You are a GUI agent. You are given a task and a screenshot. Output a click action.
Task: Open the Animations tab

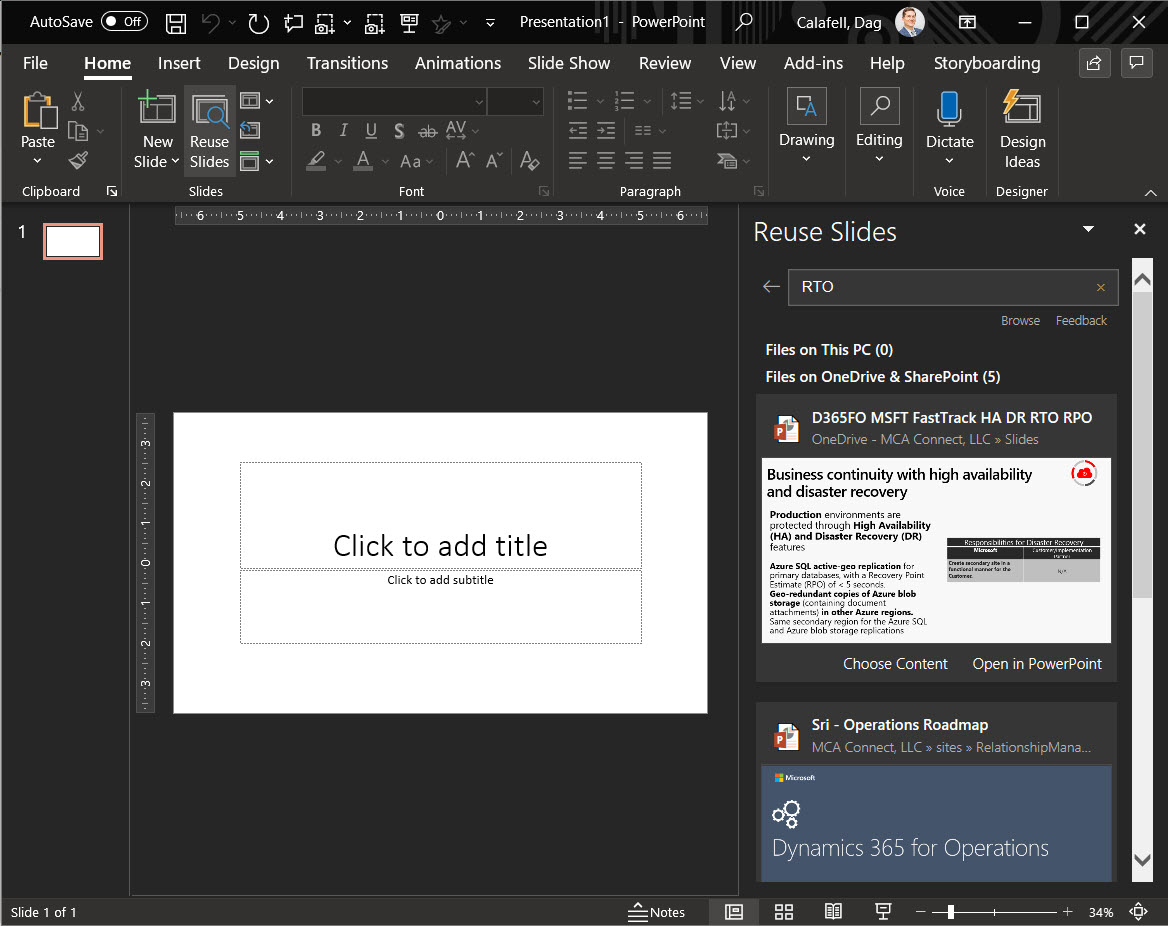tap(458, 63)
